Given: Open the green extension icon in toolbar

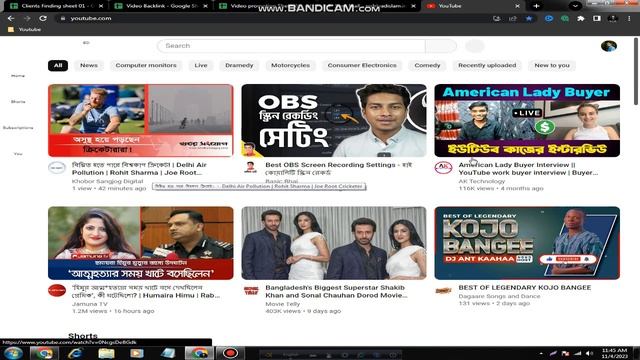Looking at the screenshot, I should click(x=564, y=18).
